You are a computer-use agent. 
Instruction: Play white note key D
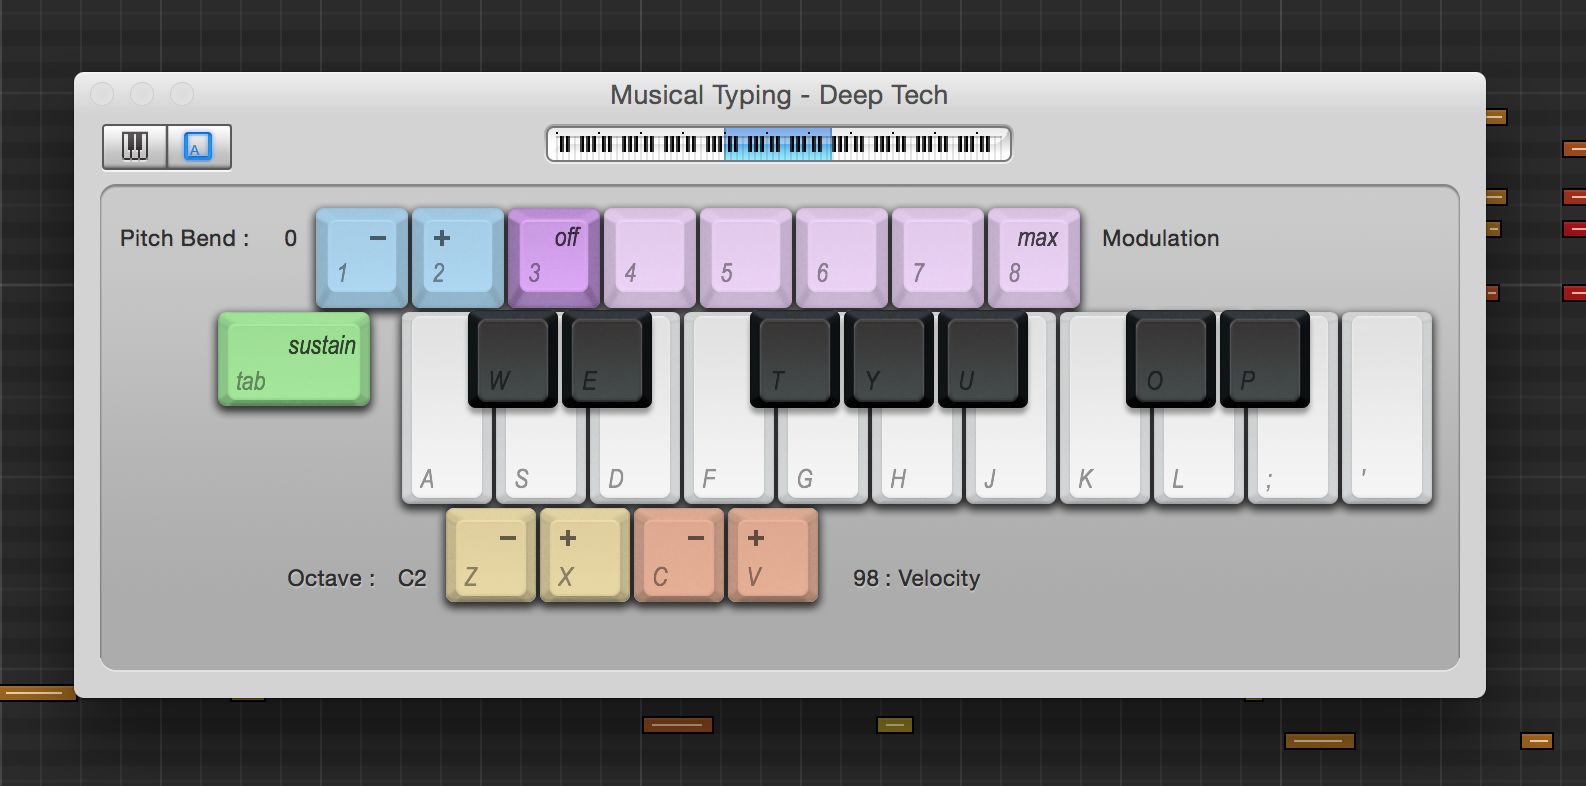635,455
